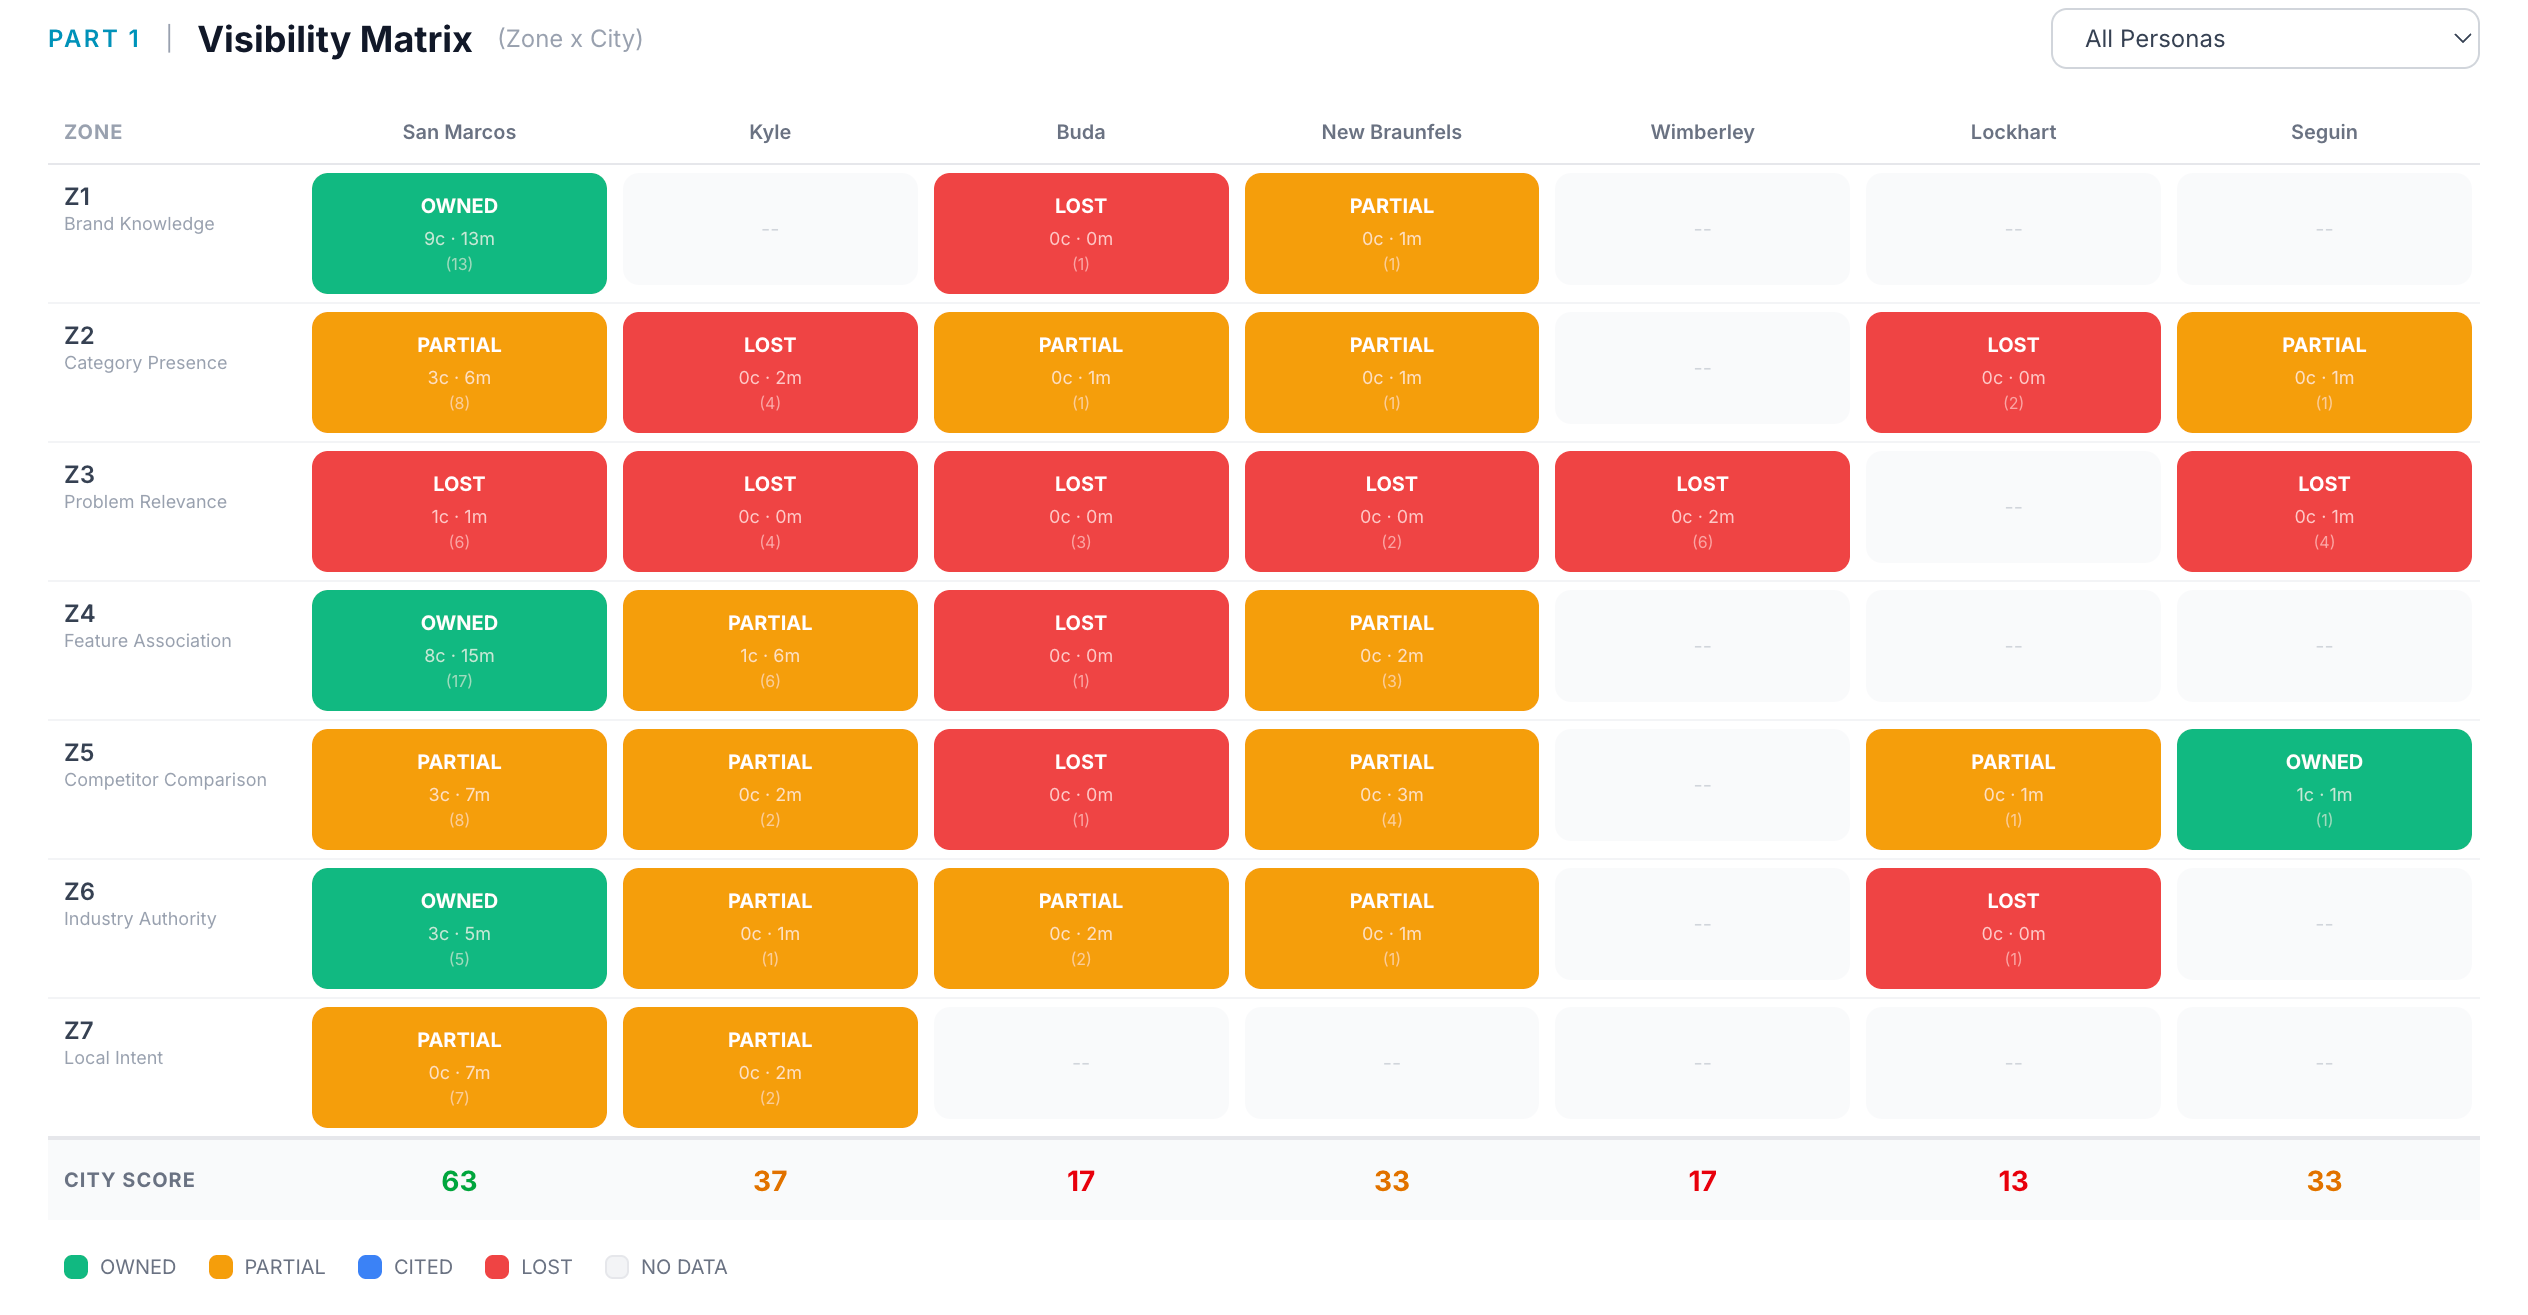2528x1315 pixels.
Task: Select the San Marcos column header
Action: [x=459, y=132]
